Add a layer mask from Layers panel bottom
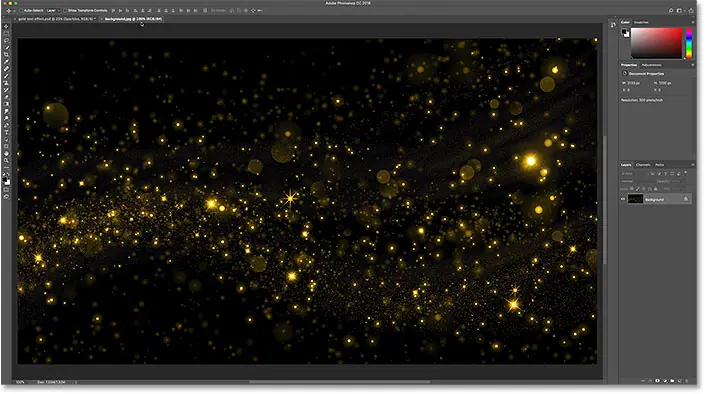 point(657,381)
